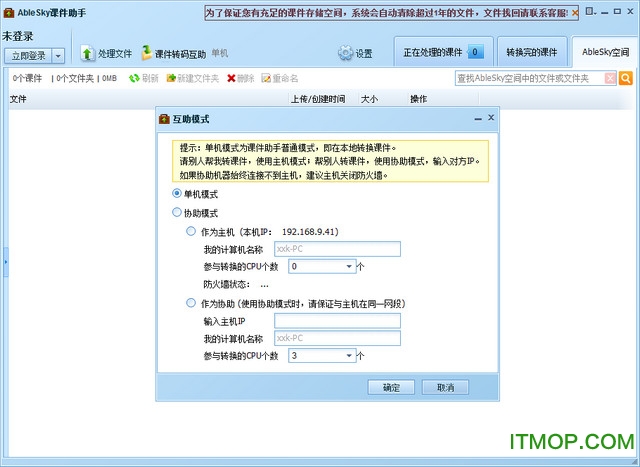Switch to 转换完的课件 tab

[532, 52]
